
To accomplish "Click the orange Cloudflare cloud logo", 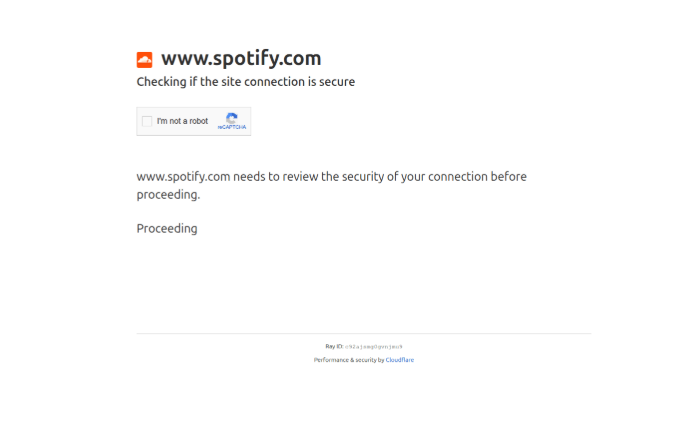I will tap(144, 60).
